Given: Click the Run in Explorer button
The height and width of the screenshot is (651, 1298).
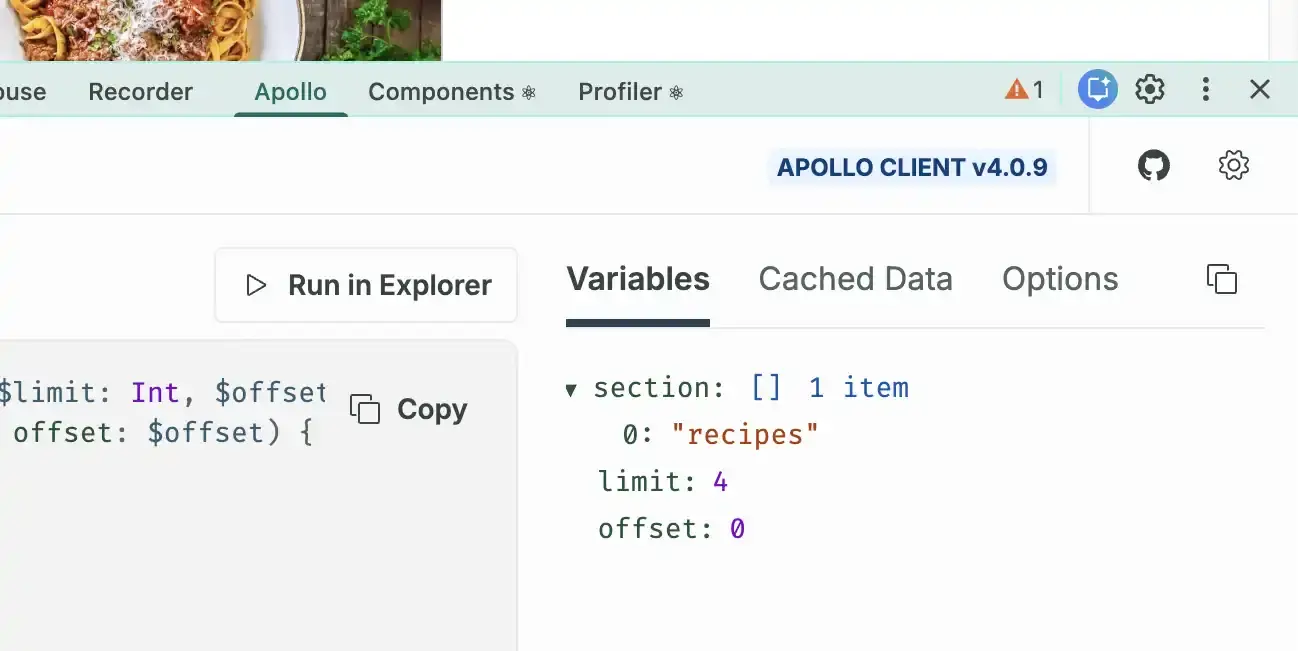Looking at the screenshot, I should click(365, 285).
